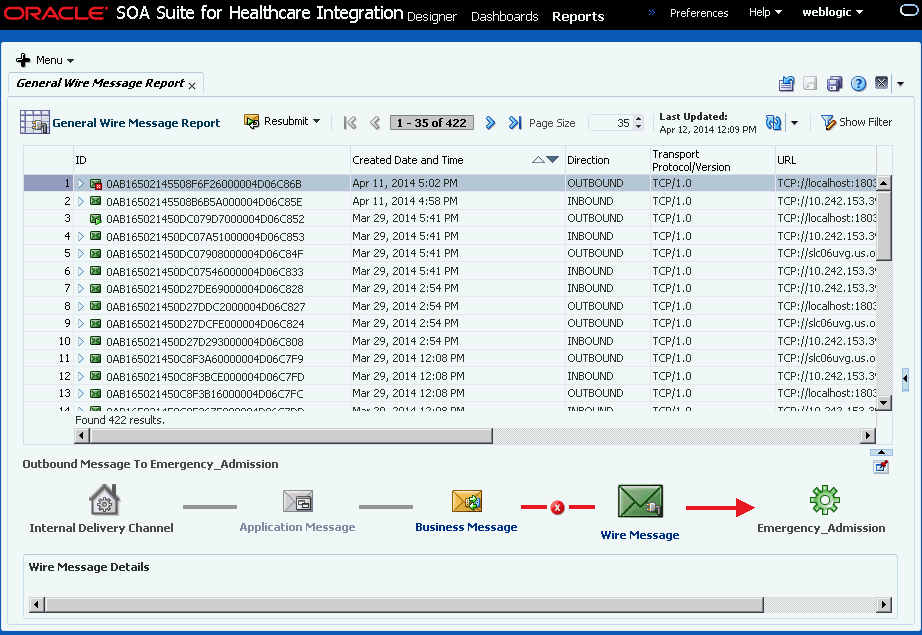Click the Business Message icon
Screen dimensions: 922x635
(x=467, y=502)
